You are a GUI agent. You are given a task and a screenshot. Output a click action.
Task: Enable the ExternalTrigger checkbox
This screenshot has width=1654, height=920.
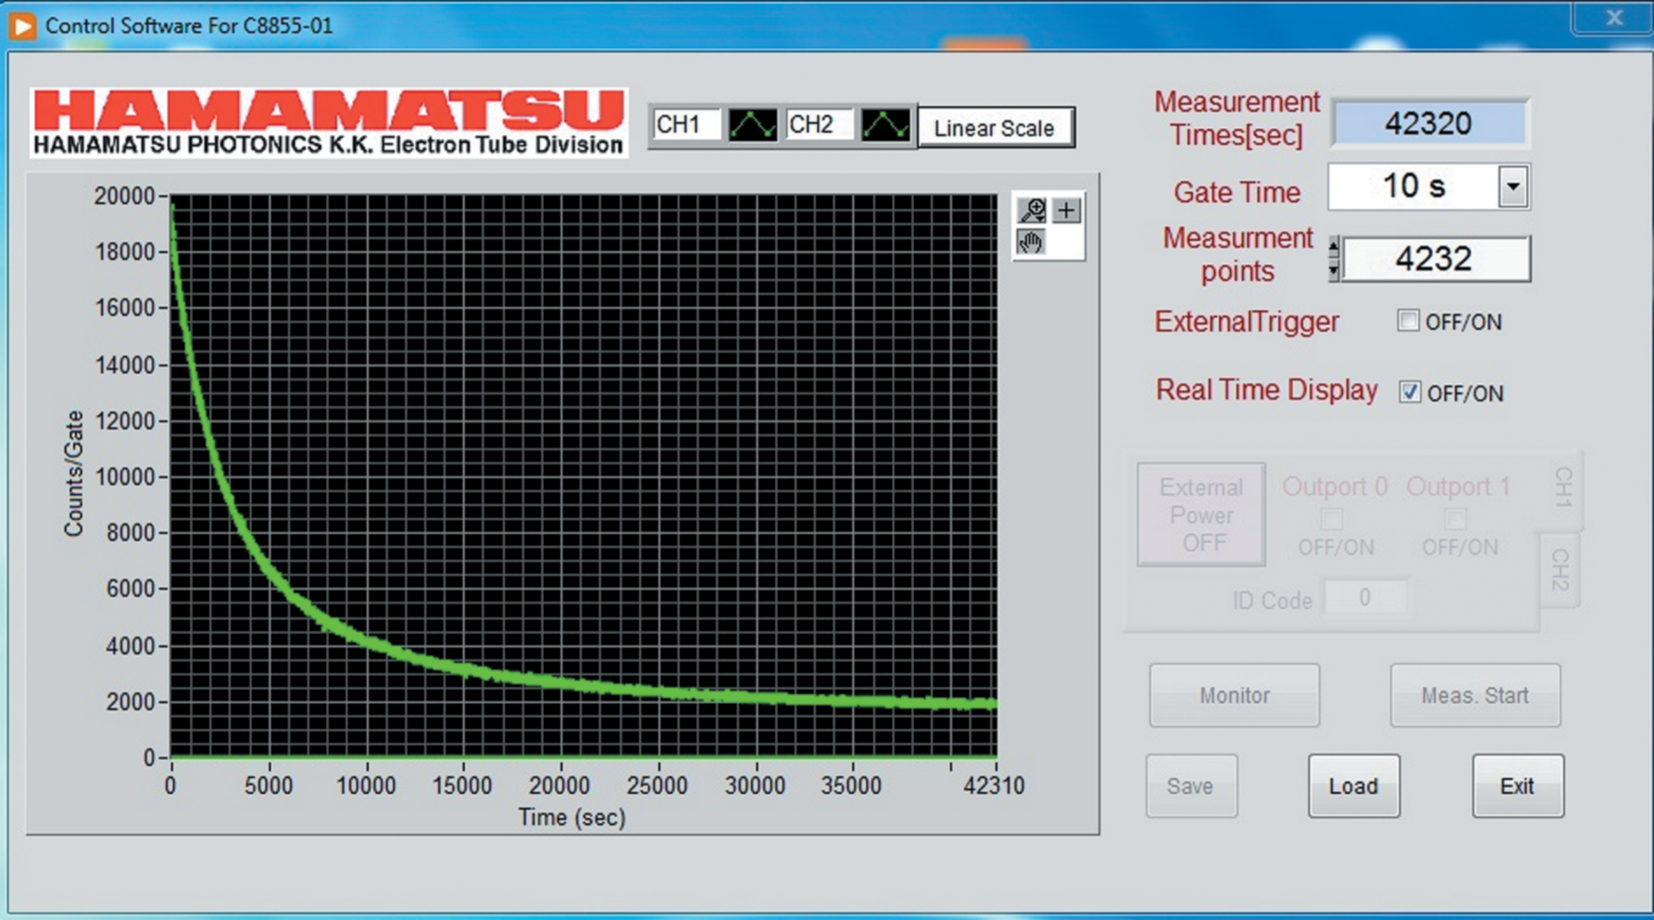tap(1408, 321)
